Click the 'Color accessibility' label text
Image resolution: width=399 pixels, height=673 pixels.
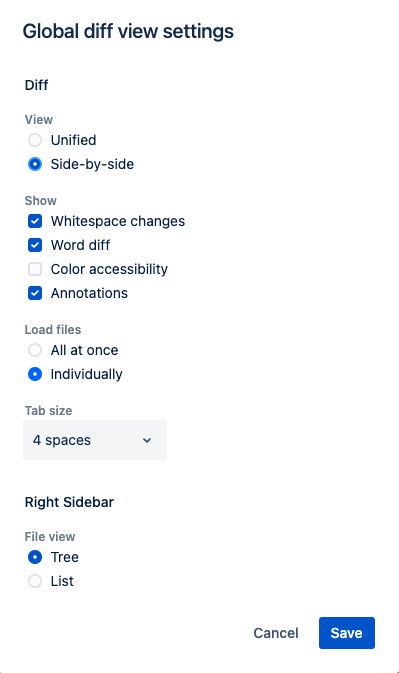[109, 269]
